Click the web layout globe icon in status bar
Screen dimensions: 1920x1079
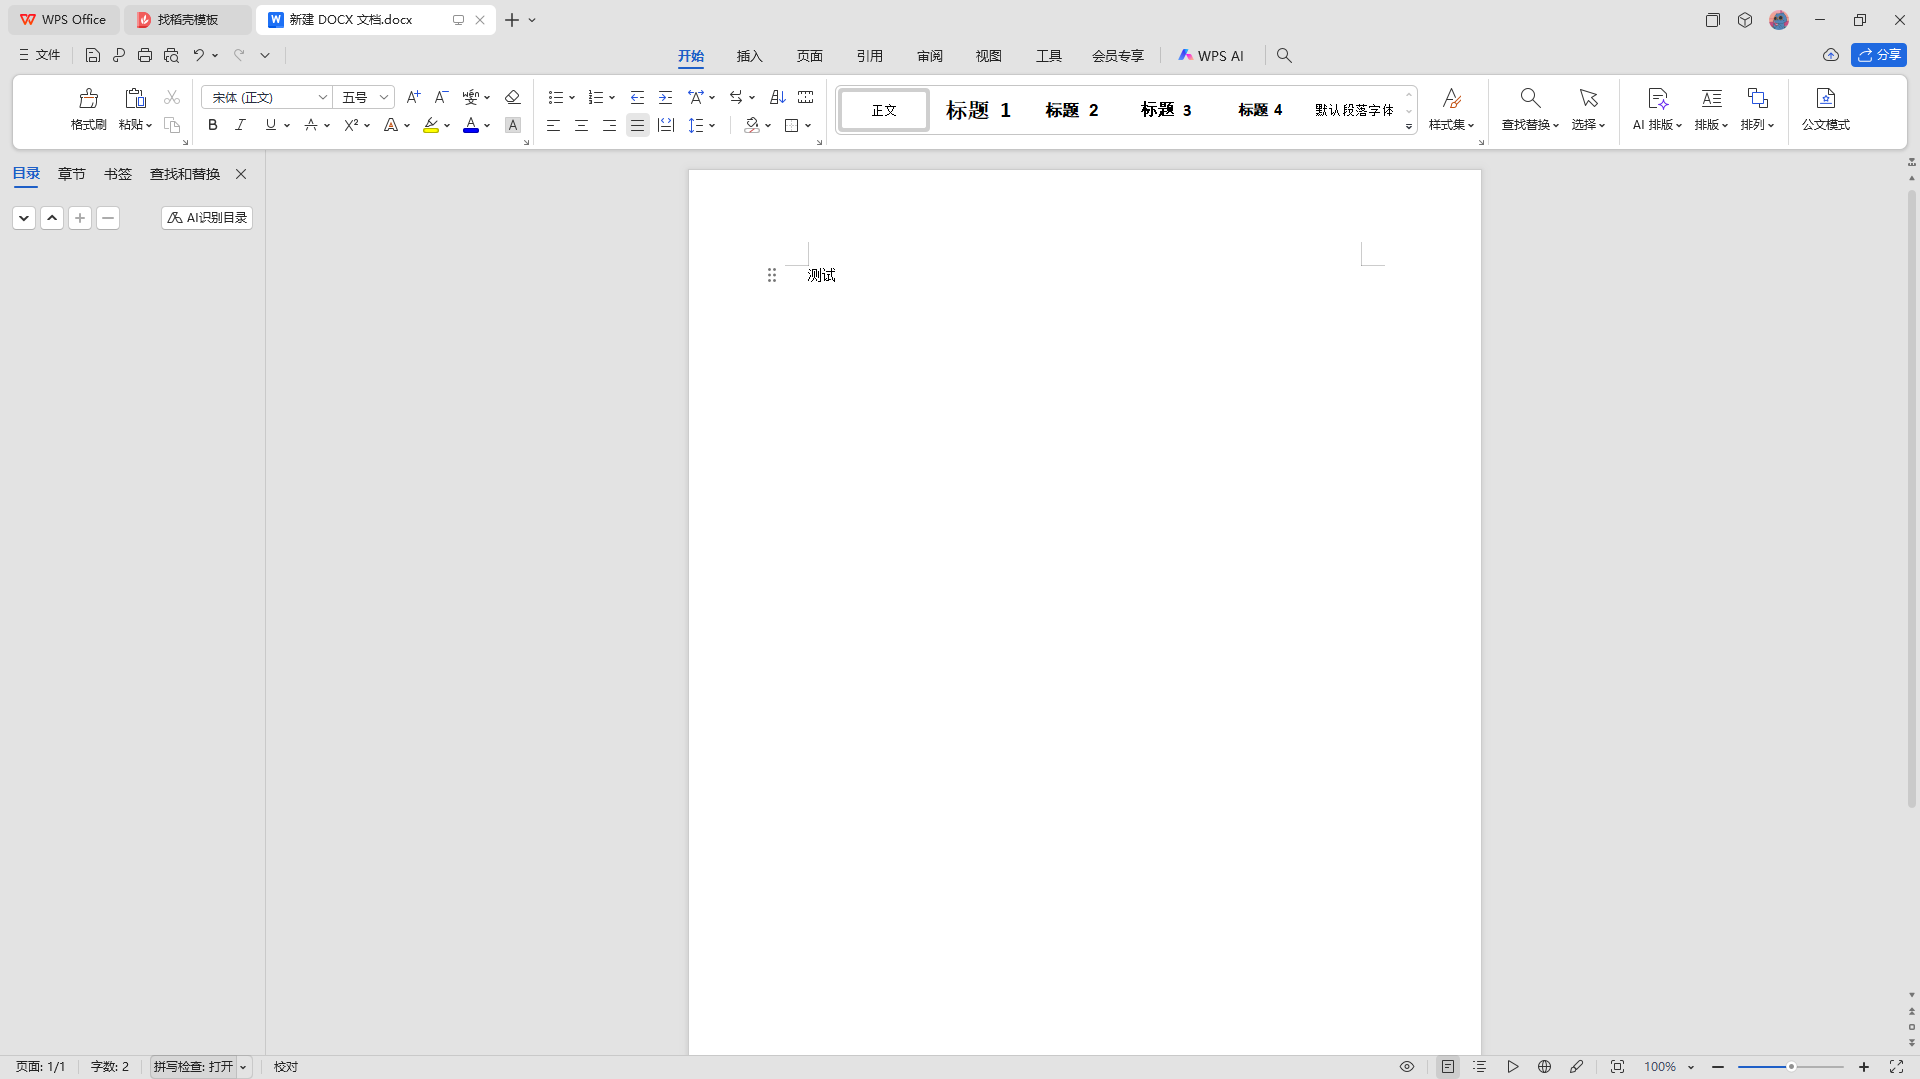click(1544, 1067)
